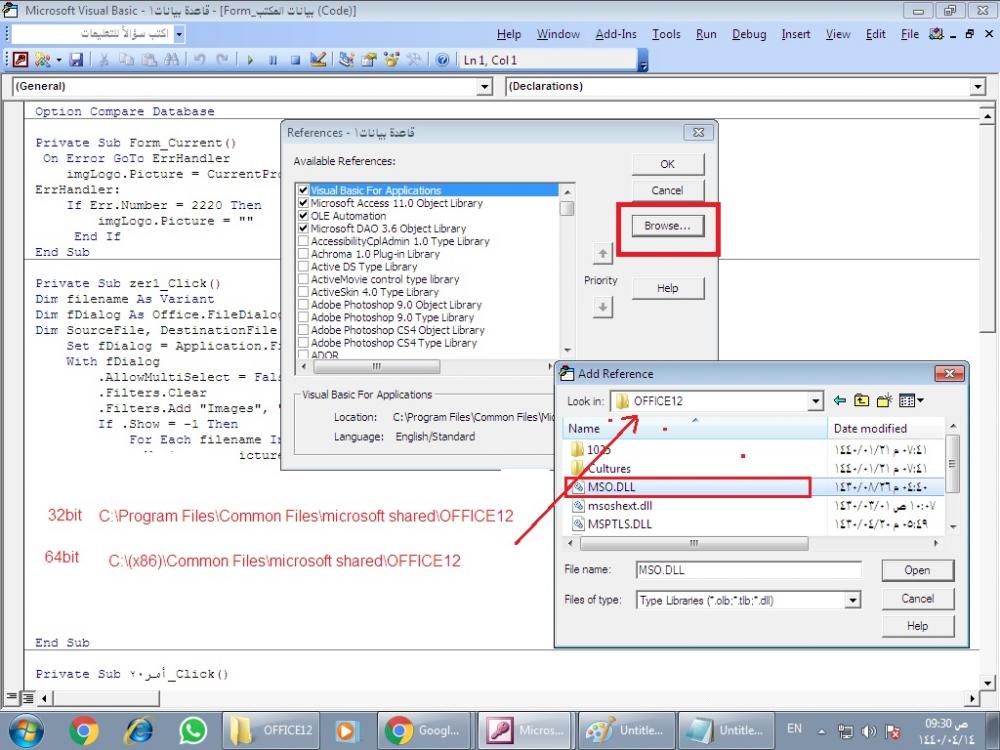Check Adobe Photoshop 9.0 Object Library
Screen dimensions: 1000x750
pyautogui.click(x=304, y=305)
